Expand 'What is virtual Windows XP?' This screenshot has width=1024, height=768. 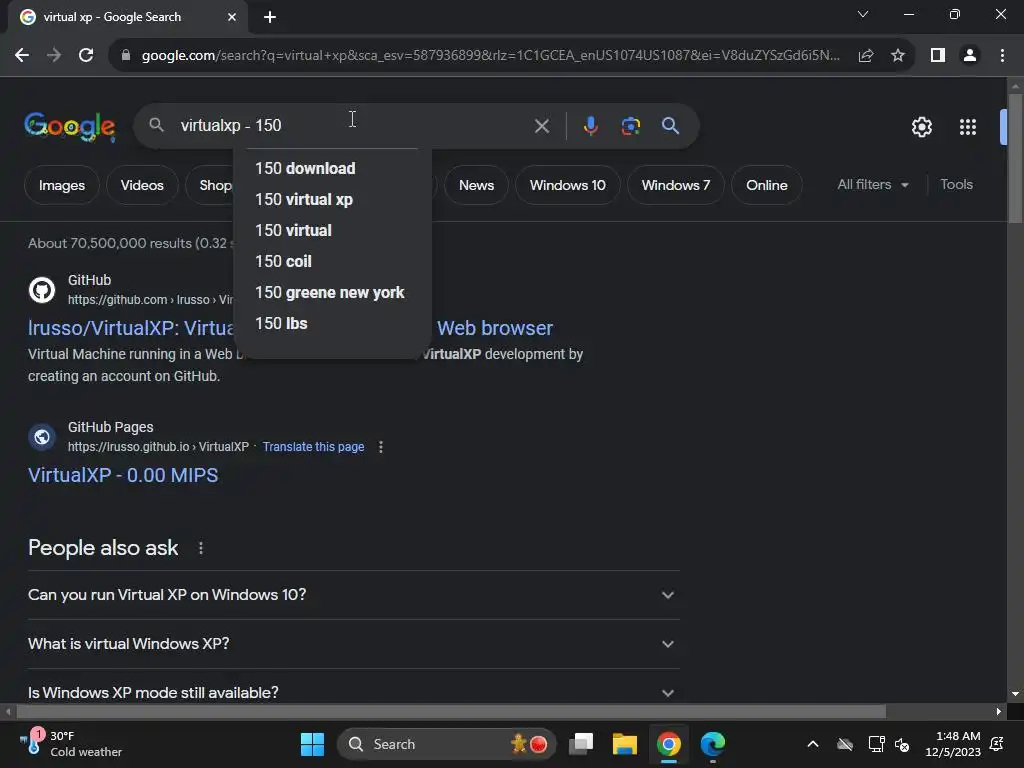[353, 644]
